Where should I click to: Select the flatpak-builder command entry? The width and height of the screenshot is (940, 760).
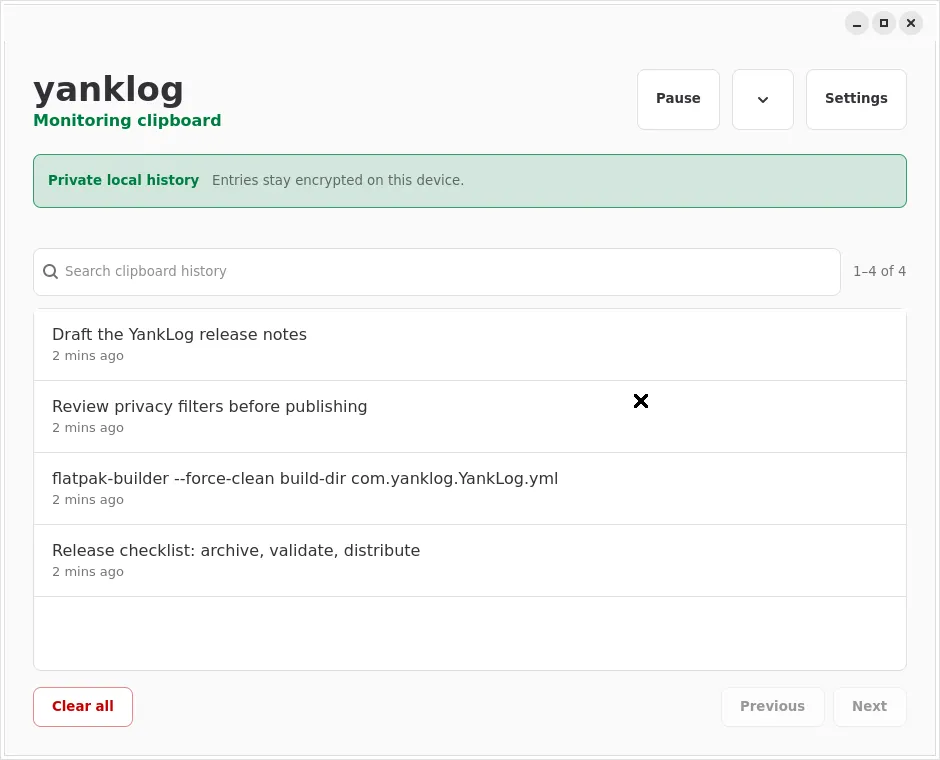click(x=470, y=488)
